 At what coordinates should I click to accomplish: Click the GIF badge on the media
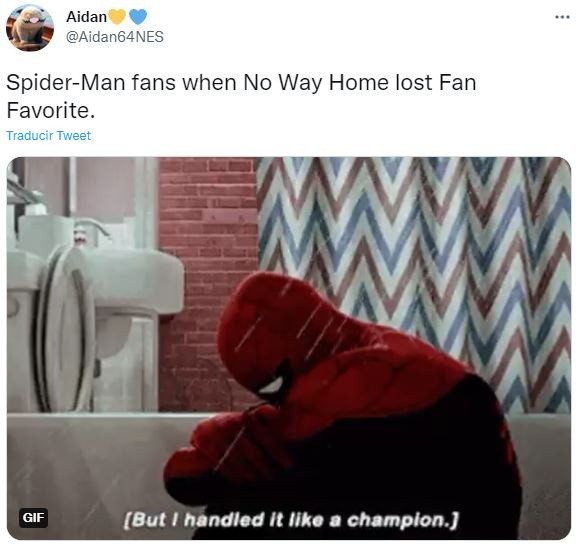[33, 518]
